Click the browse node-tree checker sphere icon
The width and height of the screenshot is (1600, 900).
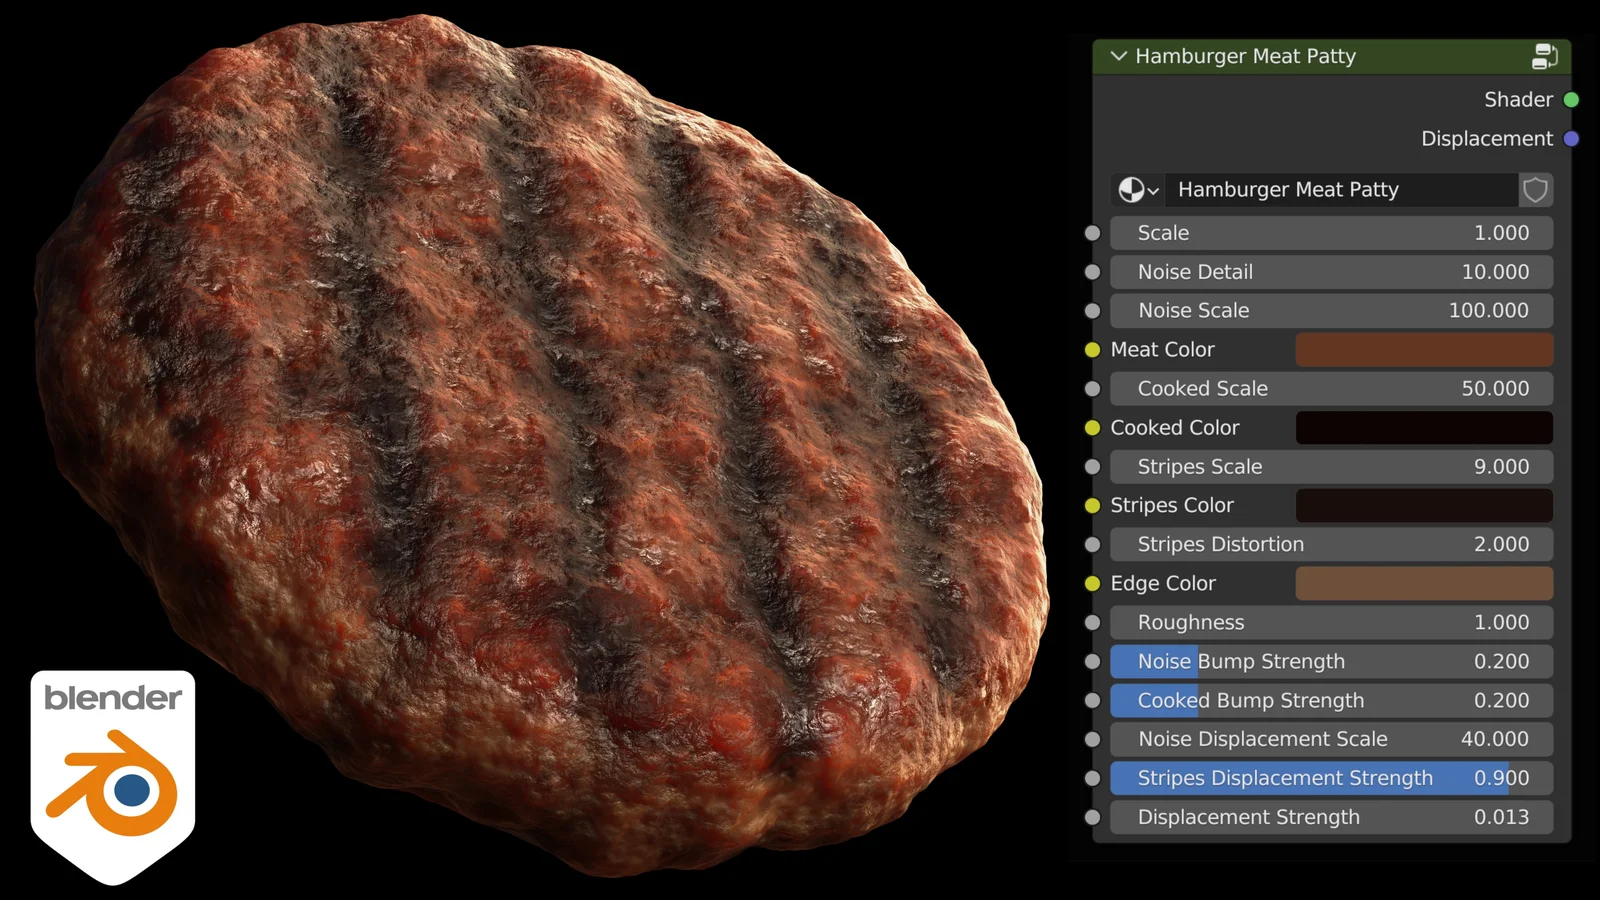[1131, 189]
